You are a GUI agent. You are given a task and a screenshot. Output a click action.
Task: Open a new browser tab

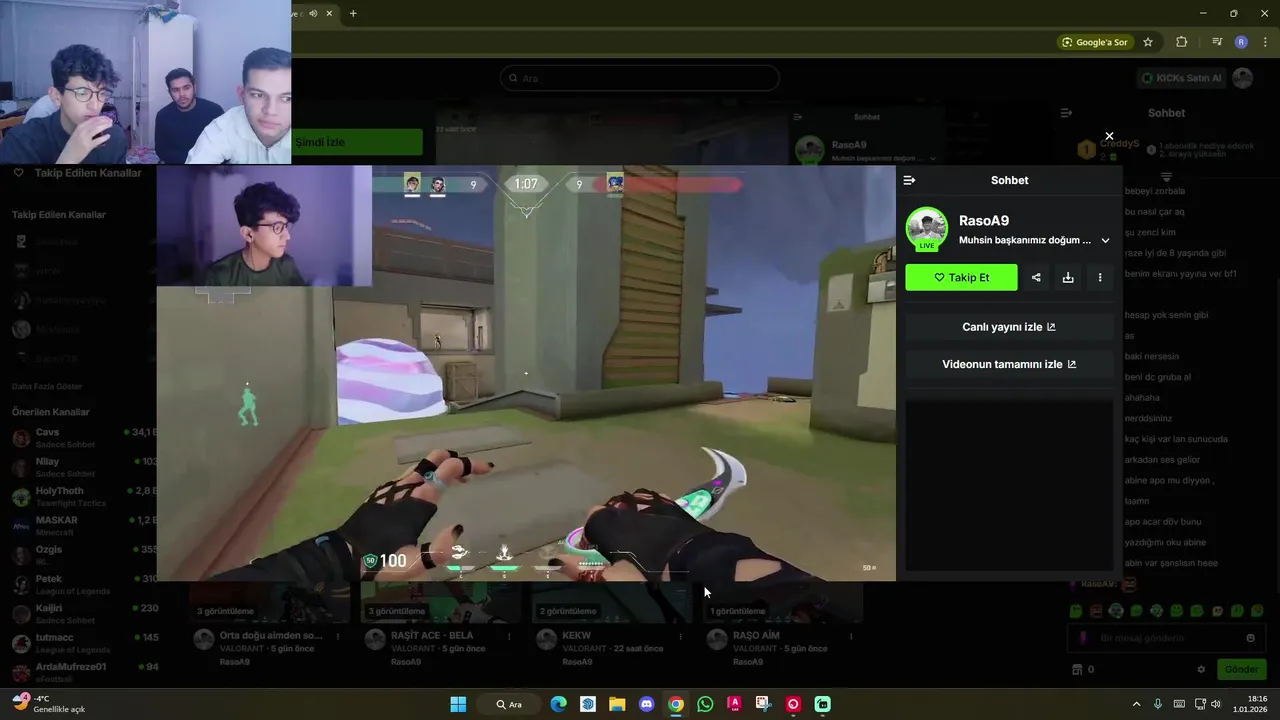pos(353,13)
